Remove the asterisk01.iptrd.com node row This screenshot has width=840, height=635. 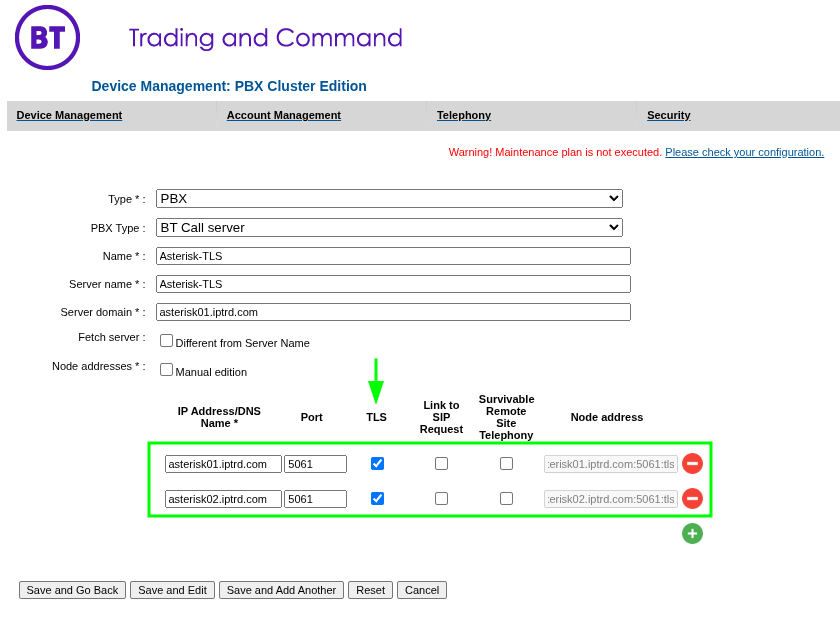point(692,464)
